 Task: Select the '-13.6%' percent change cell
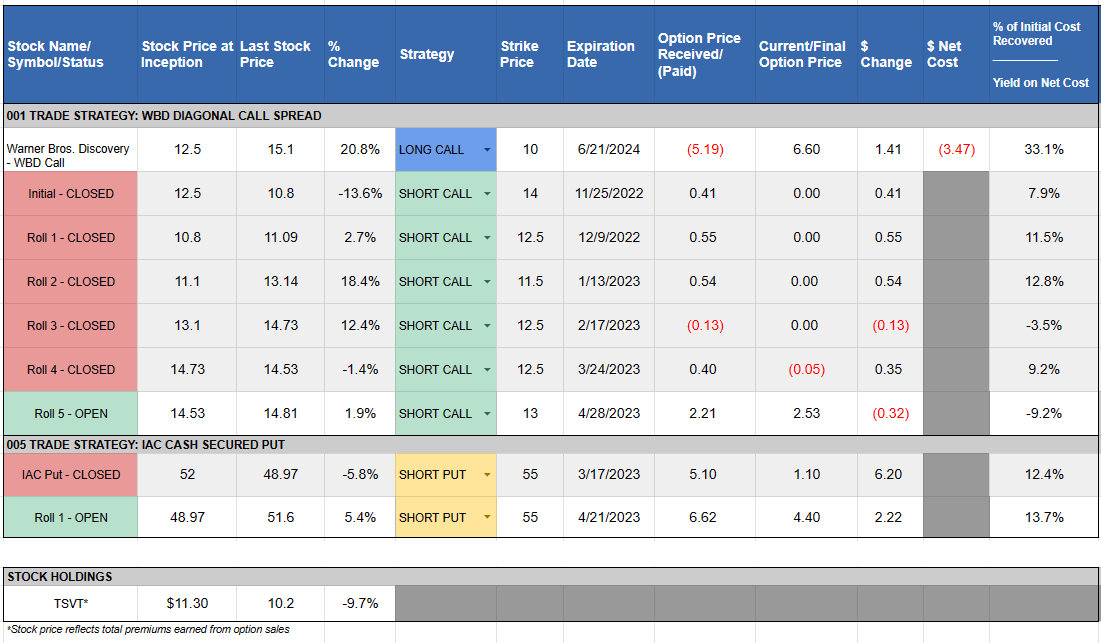(x=360, y=194)
